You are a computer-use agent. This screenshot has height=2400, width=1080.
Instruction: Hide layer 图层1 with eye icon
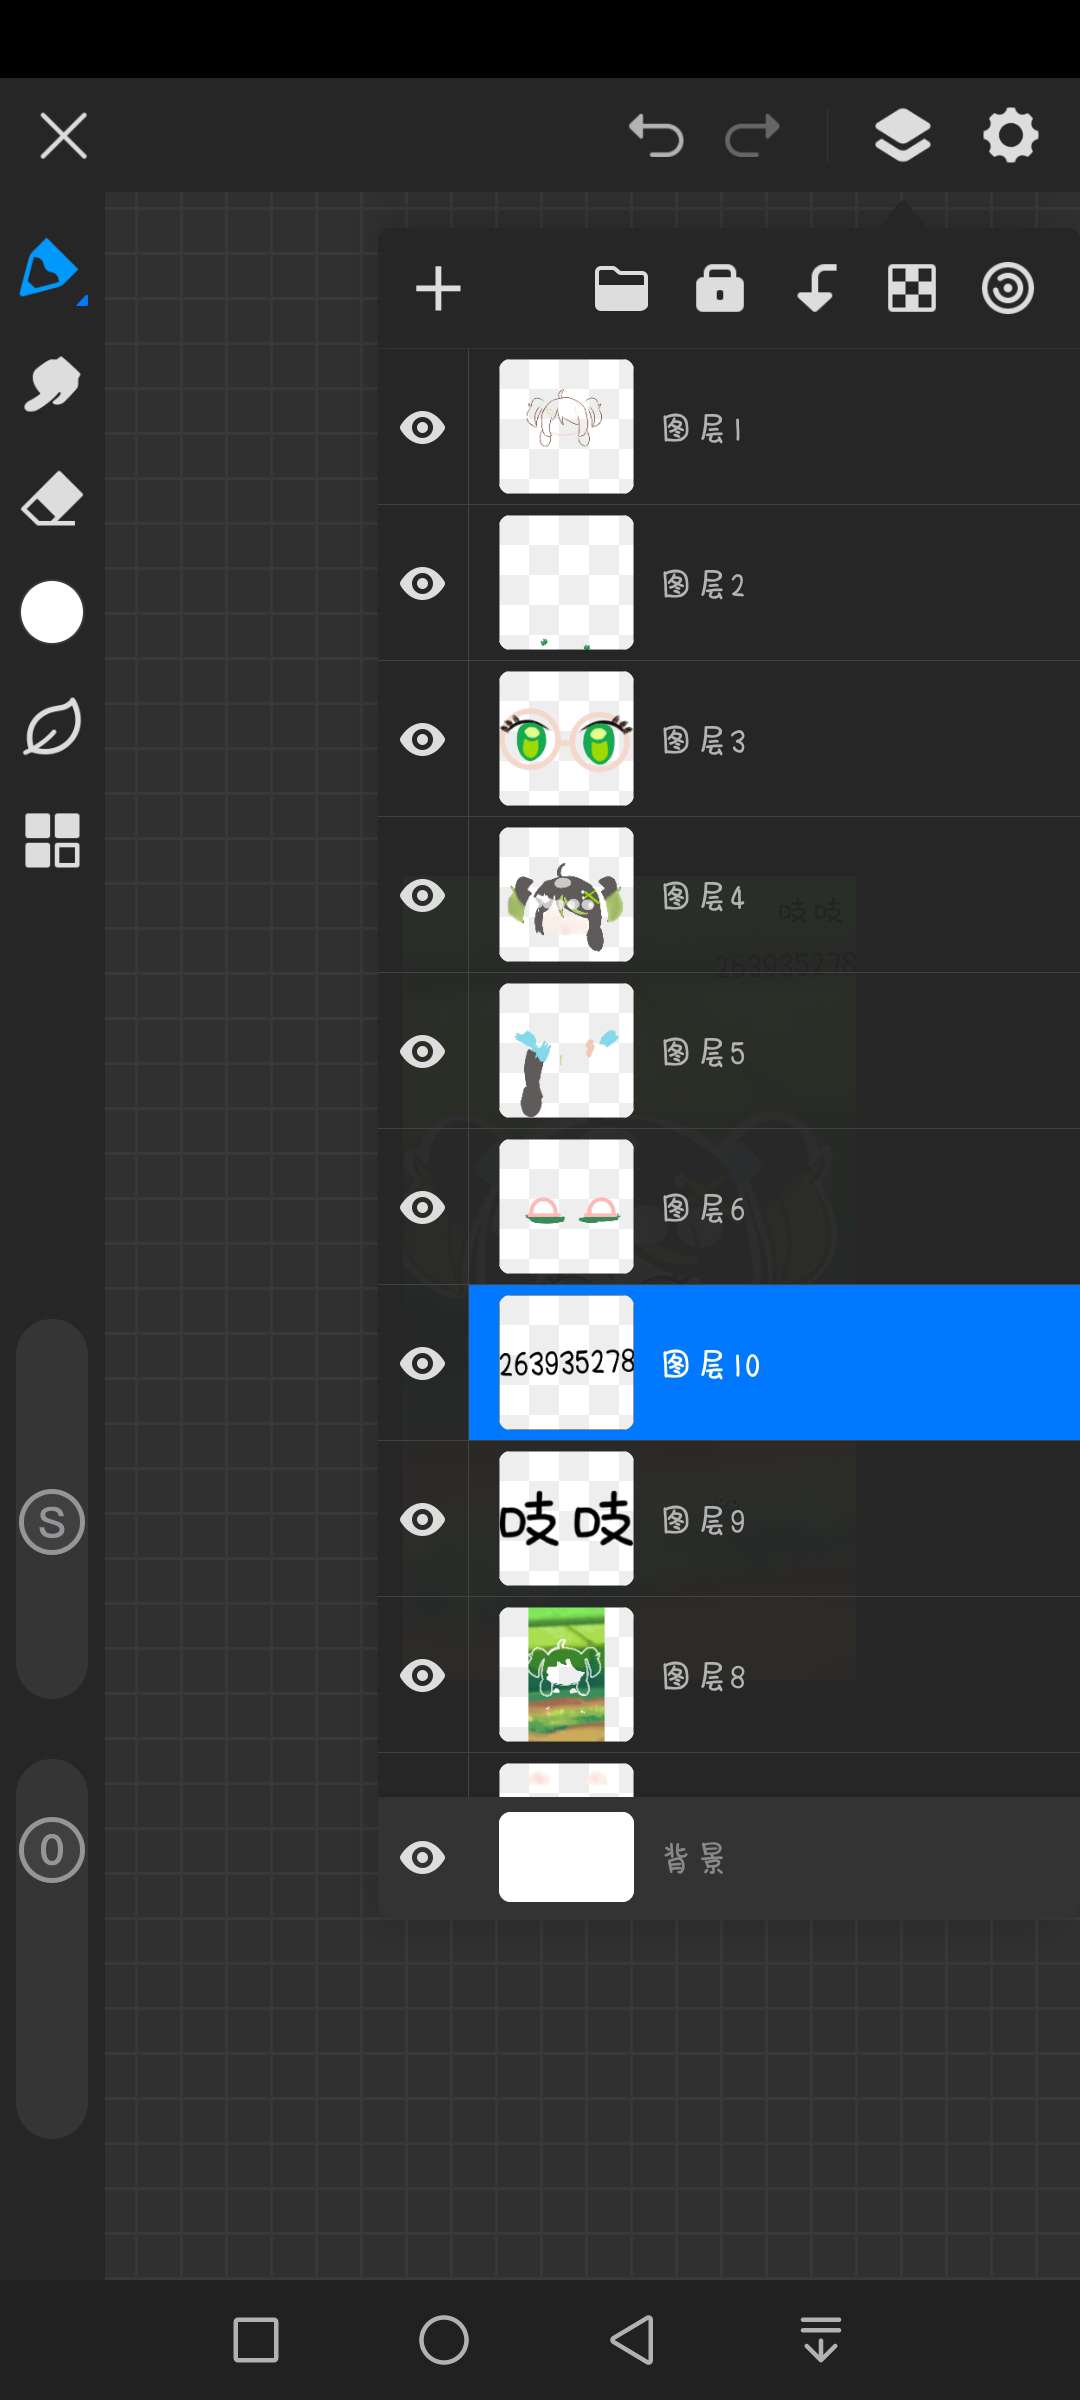pyautogui.click(x=422, y=428)
